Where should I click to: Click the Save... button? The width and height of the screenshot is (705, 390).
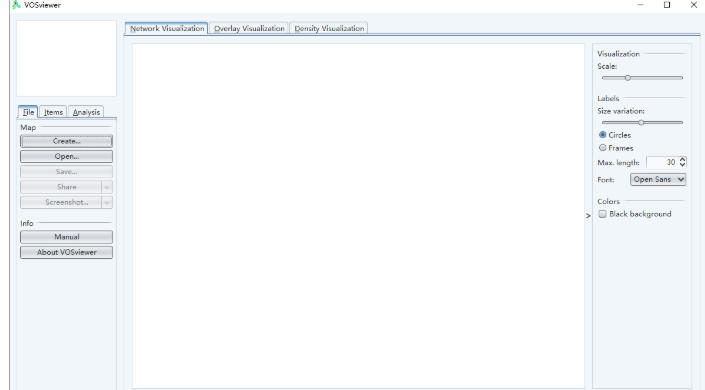(x=67, y=172)
